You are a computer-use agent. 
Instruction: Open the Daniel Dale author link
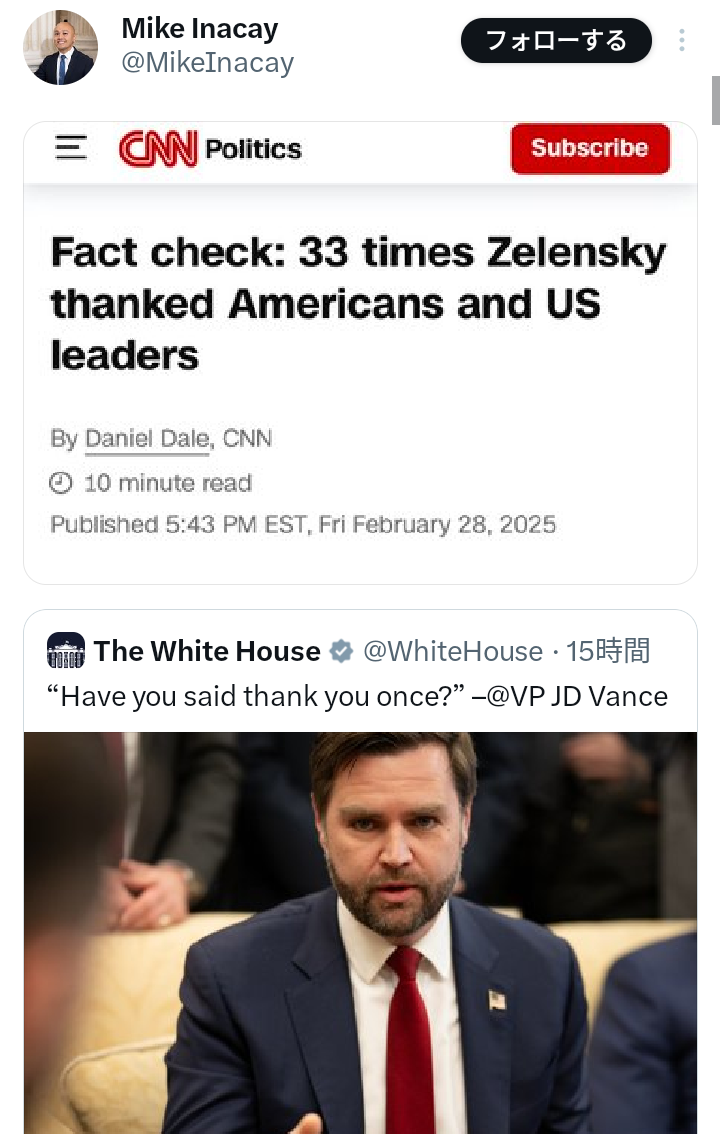[147, 438]
